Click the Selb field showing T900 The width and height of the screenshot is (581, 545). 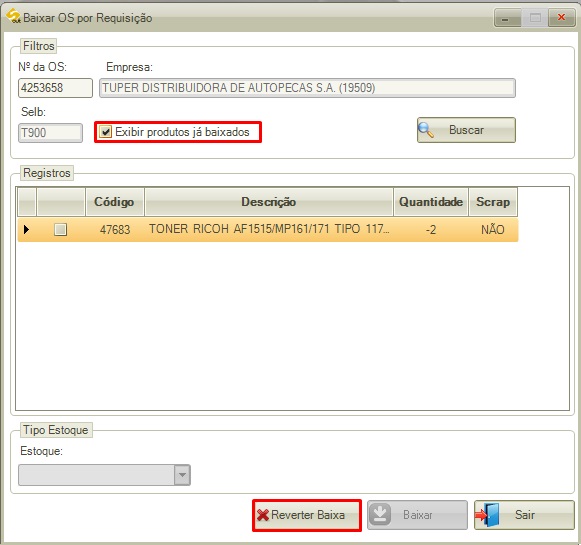50,133
